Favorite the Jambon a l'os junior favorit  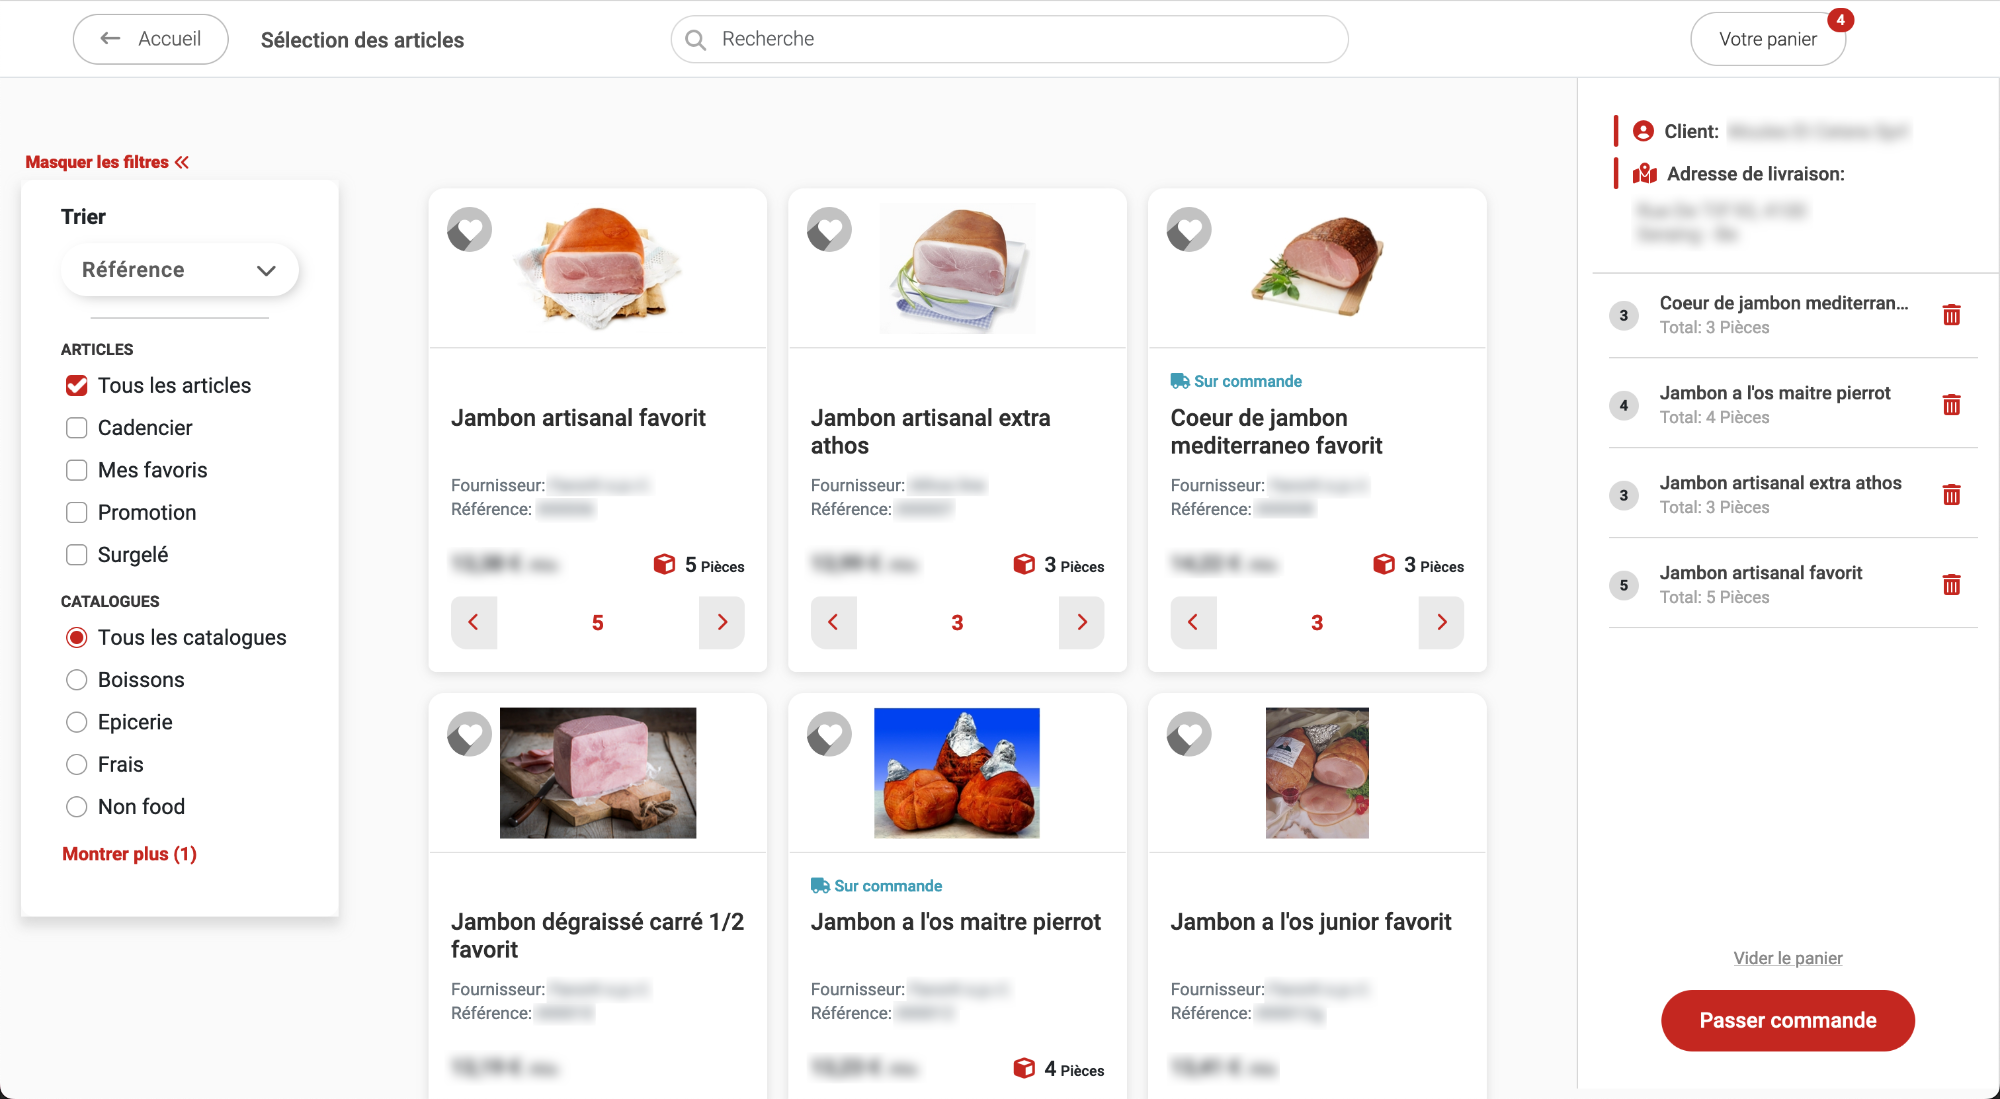tap(1189, 734)
